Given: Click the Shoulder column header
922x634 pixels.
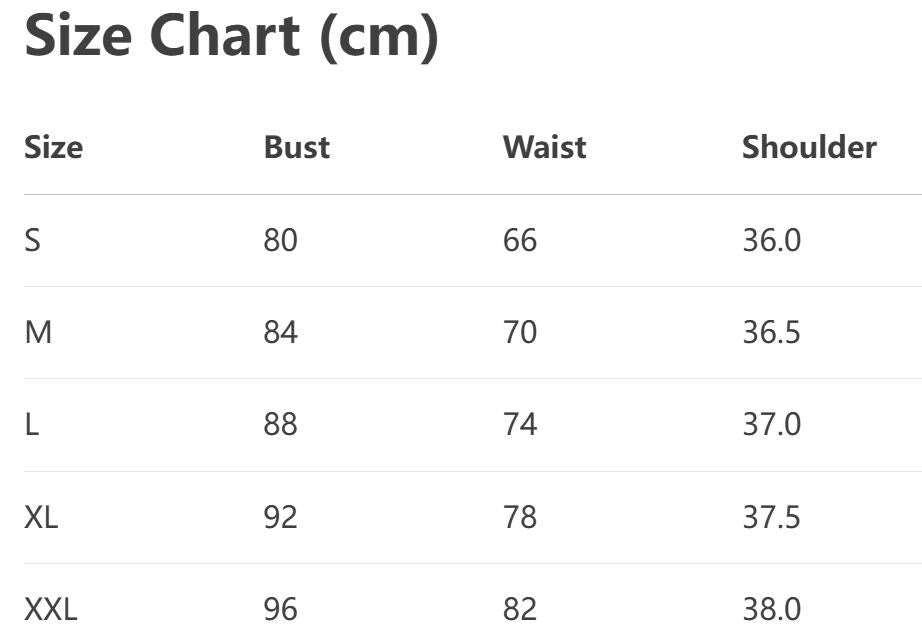Looking at the screenshot, I should tap(808, 148).
